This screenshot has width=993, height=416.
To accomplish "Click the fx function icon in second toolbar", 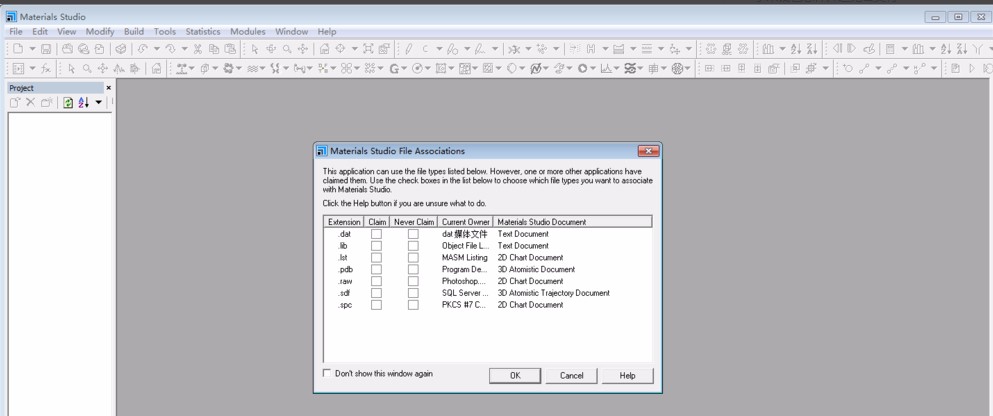I will point(46,68).
